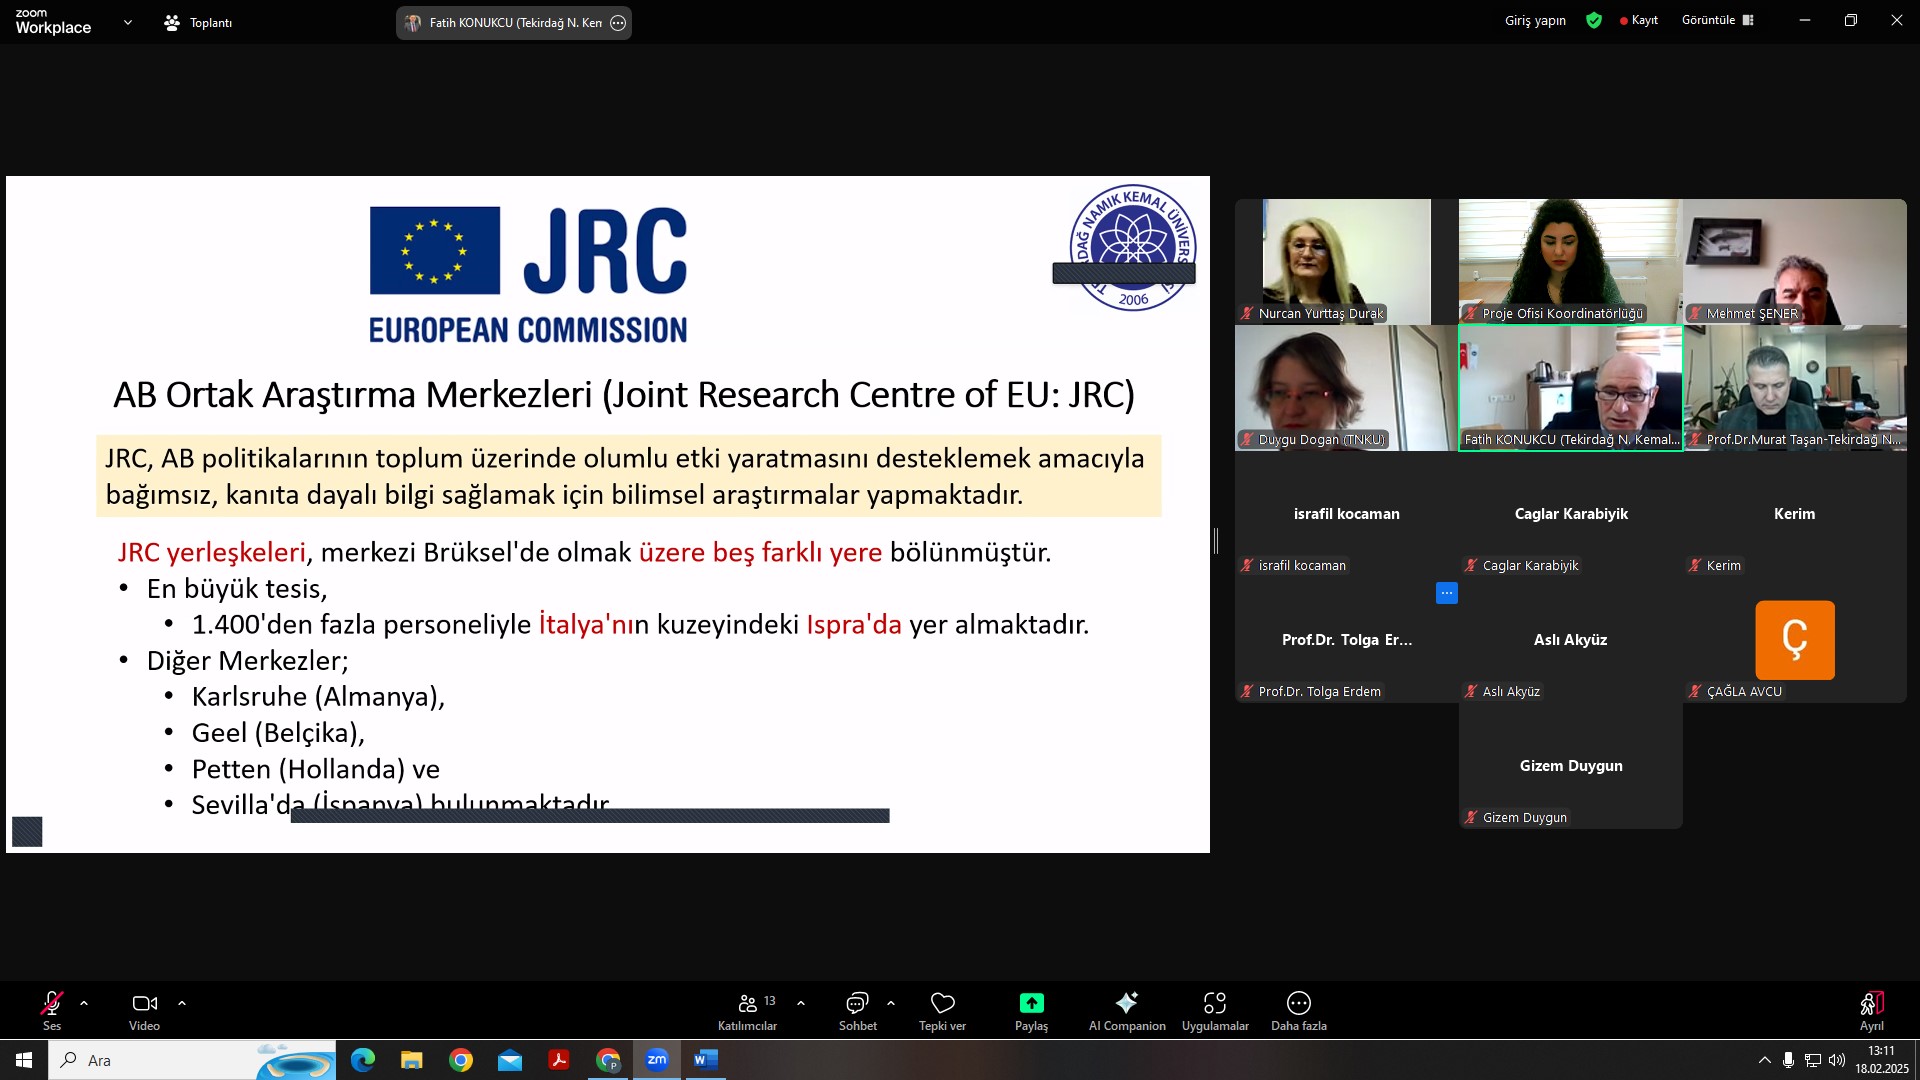The width and height of the screenshot is (1920, 1080).
Task: Click the JRC European Commission logo
Action: pos(529,275)
